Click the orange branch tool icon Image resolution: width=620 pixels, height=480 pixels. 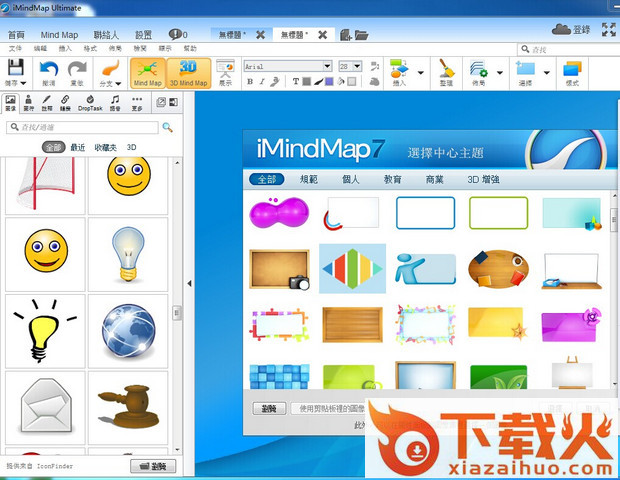click(x=110, y=68)
